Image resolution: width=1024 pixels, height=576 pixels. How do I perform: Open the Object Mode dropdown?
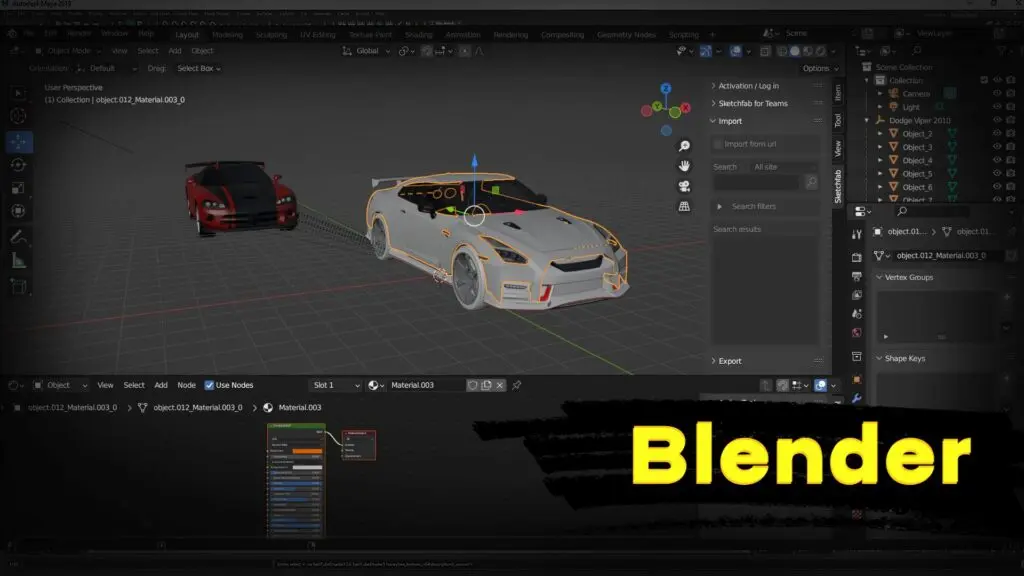tap(68, 51)
